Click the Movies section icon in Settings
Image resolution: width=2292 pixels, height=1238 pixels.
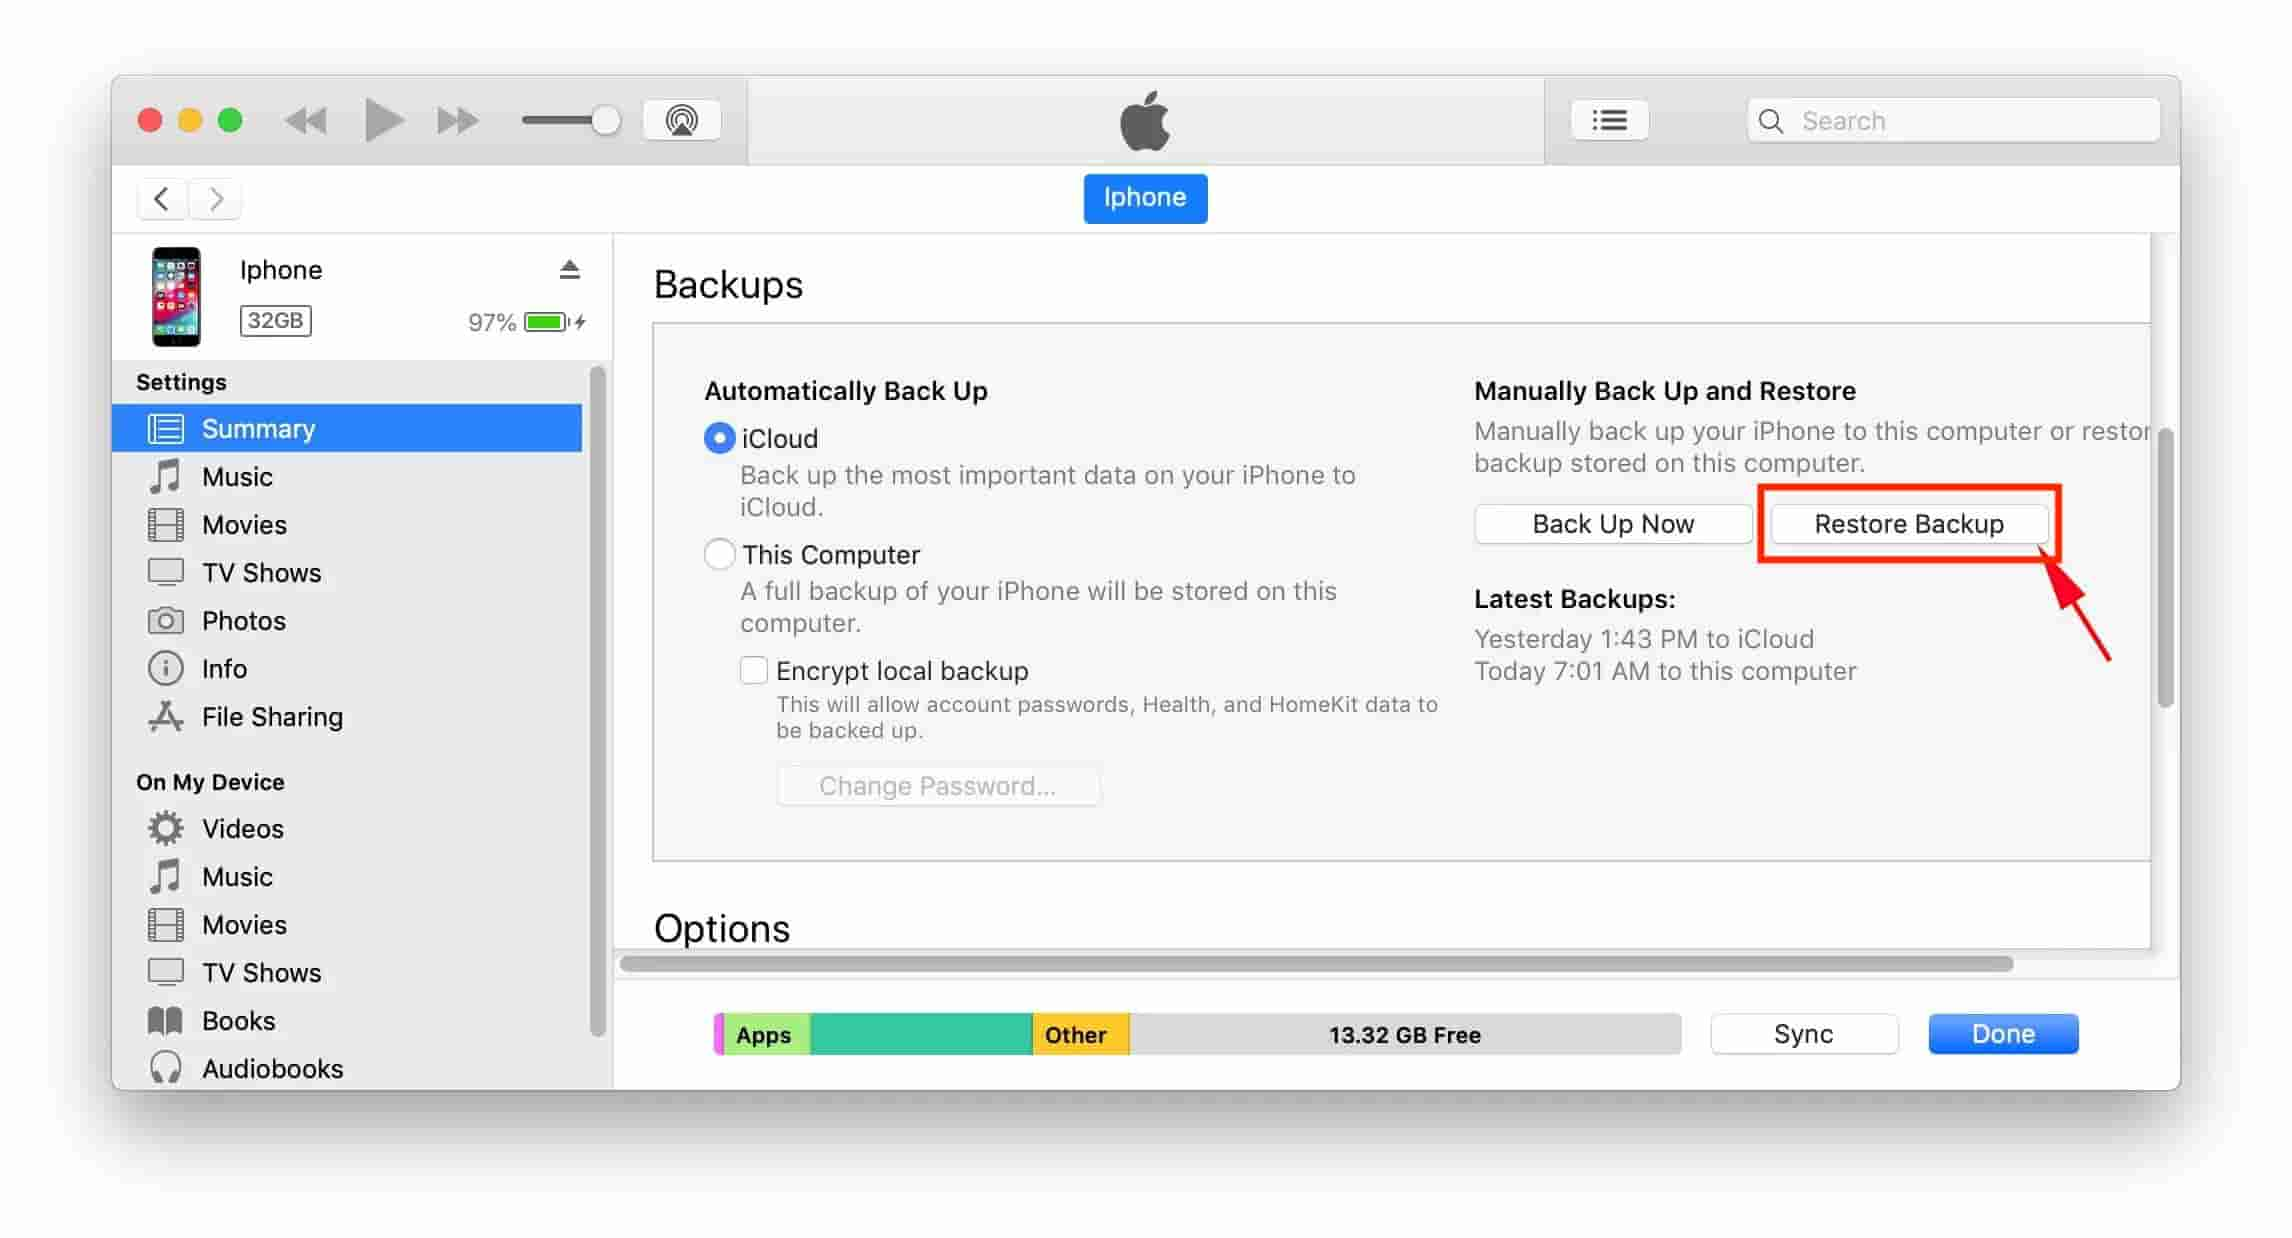[168, 524]
